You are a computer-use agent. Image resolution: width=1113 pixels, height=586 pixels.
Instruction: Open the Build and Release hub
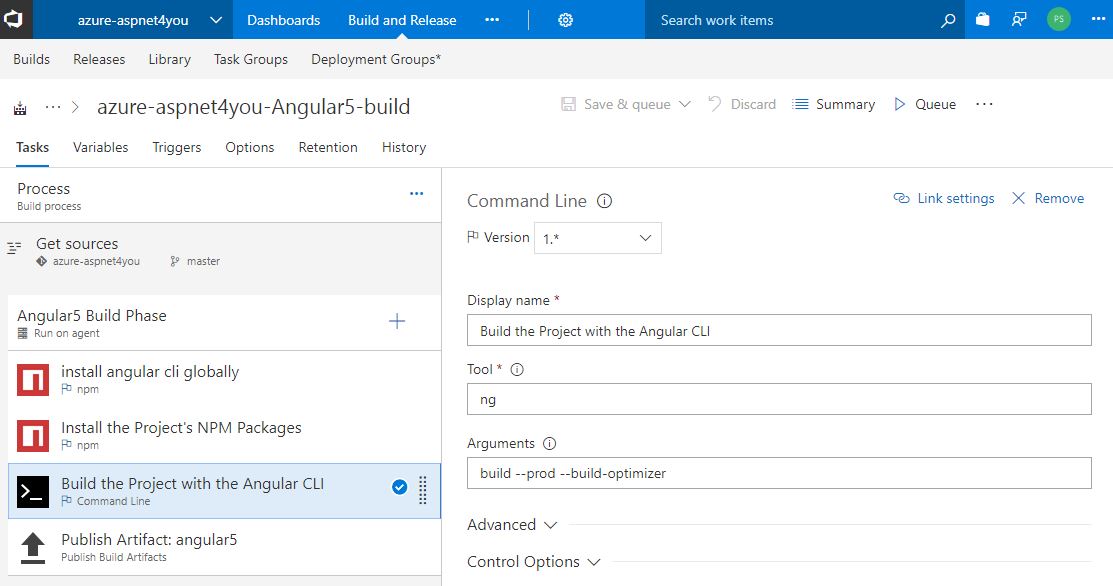pyautogui.click(x=402, y=20)
